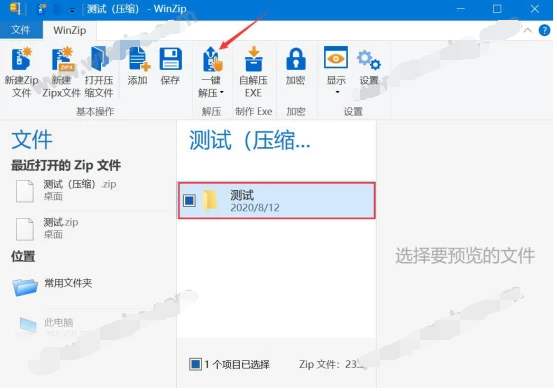Open the Display (显示) eye icon
Viewport: 557px width, 391px height.
click(336, 57)
